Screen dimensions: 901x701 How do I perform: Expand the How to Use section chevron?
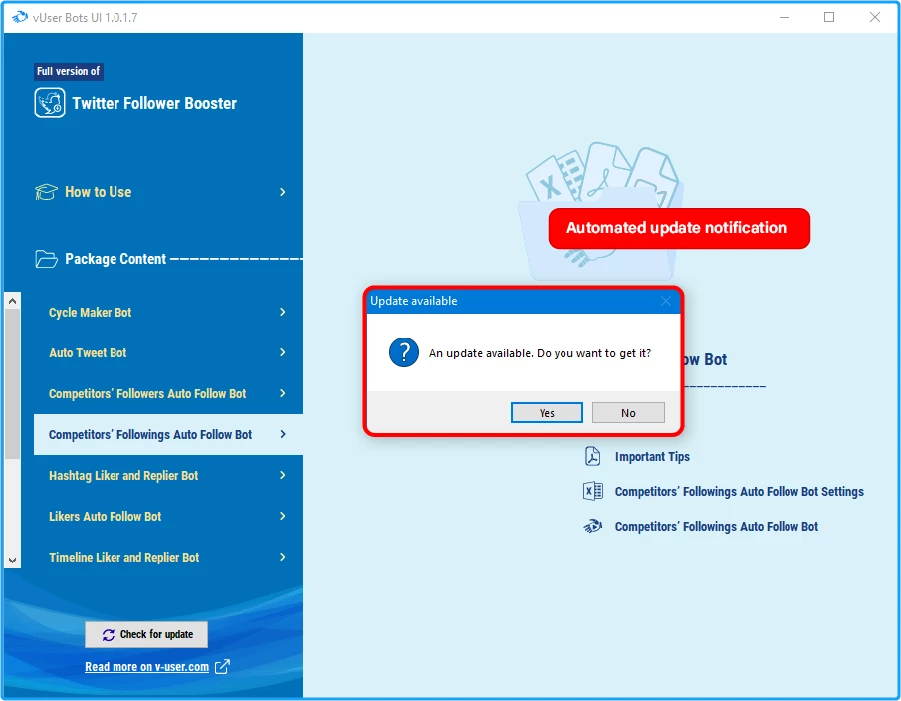click(282, 192)
